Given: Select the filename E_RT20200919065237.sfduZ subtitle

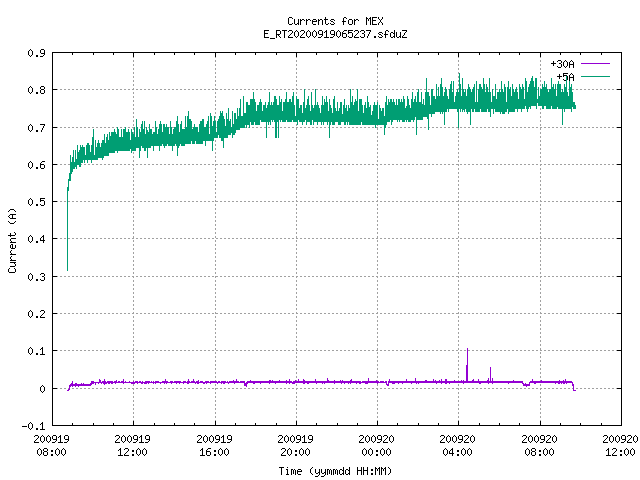Looking at the screenshot, I should tap(335, 34).
